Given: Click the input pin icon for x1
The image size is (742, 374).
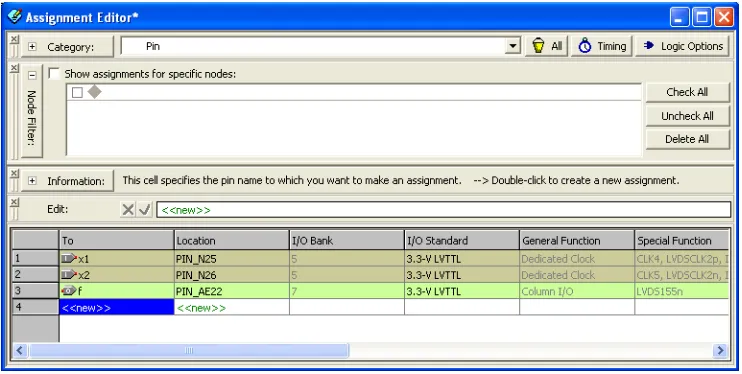Looking at the screenshot, I should coord(69,258).
